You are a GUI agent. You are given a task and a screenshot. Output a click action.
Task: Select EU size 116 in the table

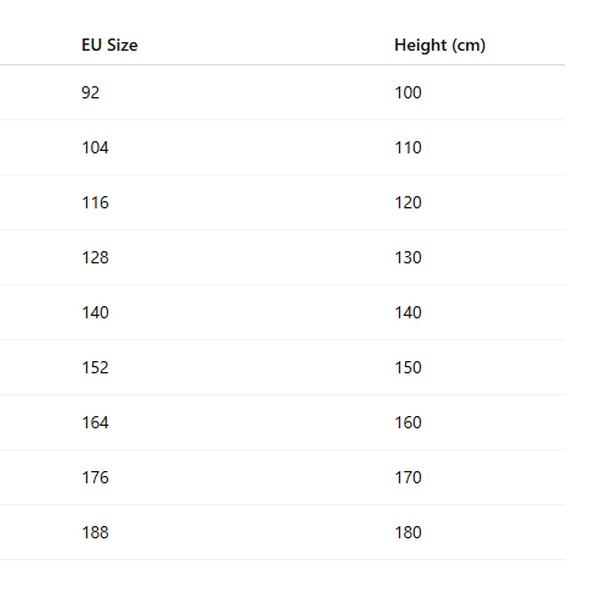click(x=95, y=203)
